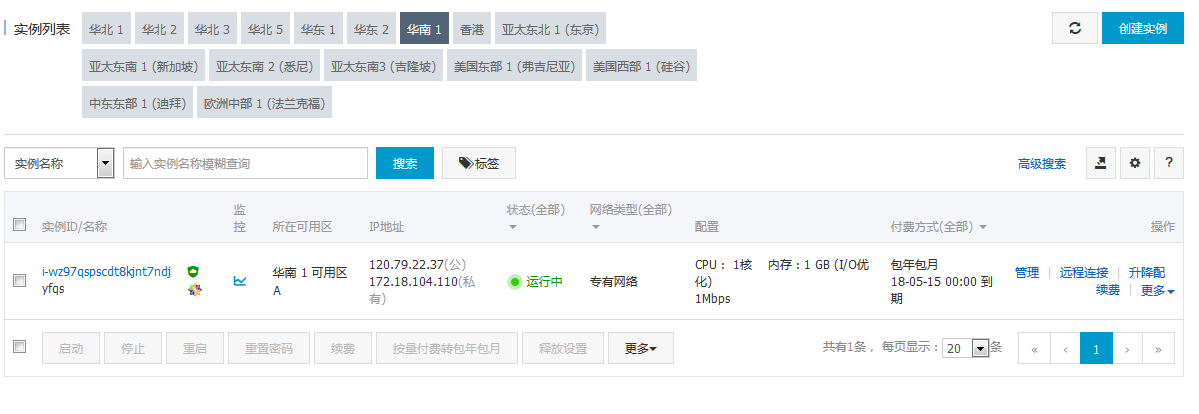Image resolution: width=1199 pixels, height=414 pixels.
Task: Switch to 香港 region tab
Action: (472, 28)
